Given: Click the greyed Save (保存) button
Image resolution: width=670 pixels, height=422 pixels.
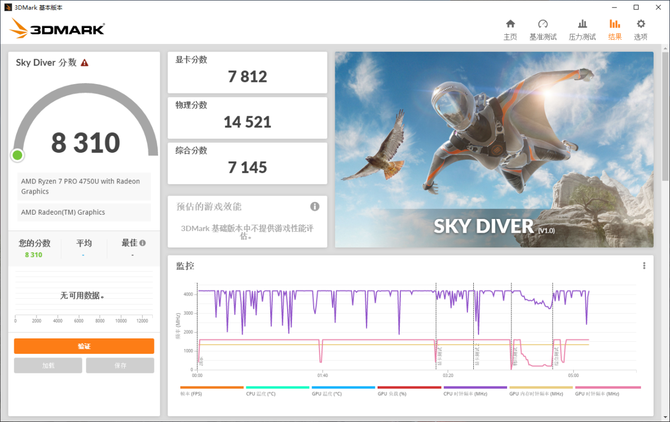Looking at the screenshot, I should click(120, 366).
